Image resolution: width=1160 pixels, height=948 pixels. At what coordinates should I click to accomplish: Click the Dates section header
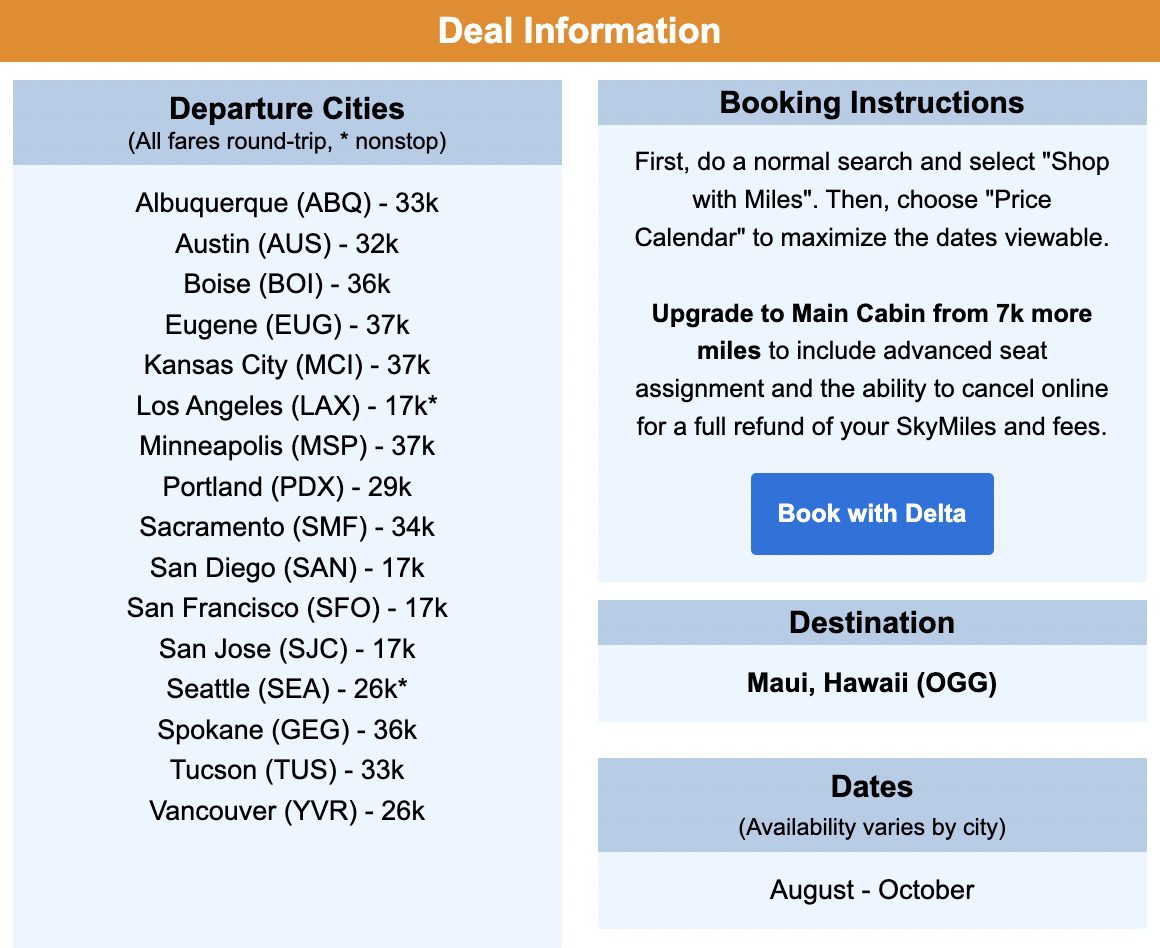[871, 787]
